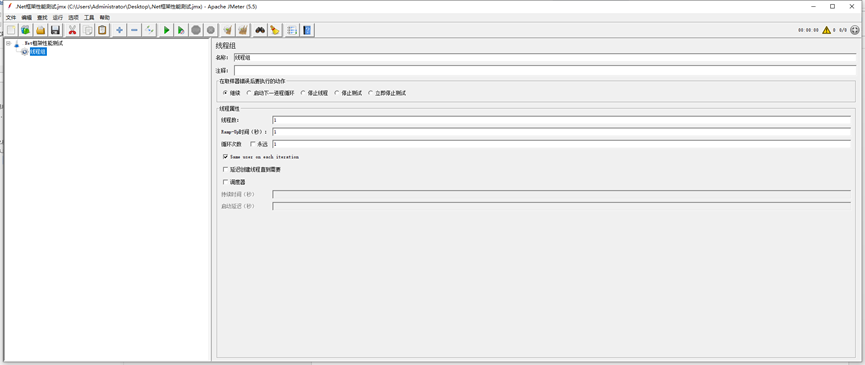
Task: Click the Clear results broom icon
Action: click(228, 30)
